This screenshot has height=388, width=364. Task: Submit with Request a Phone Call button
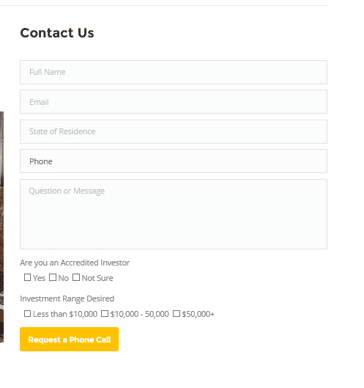(69, 339)
